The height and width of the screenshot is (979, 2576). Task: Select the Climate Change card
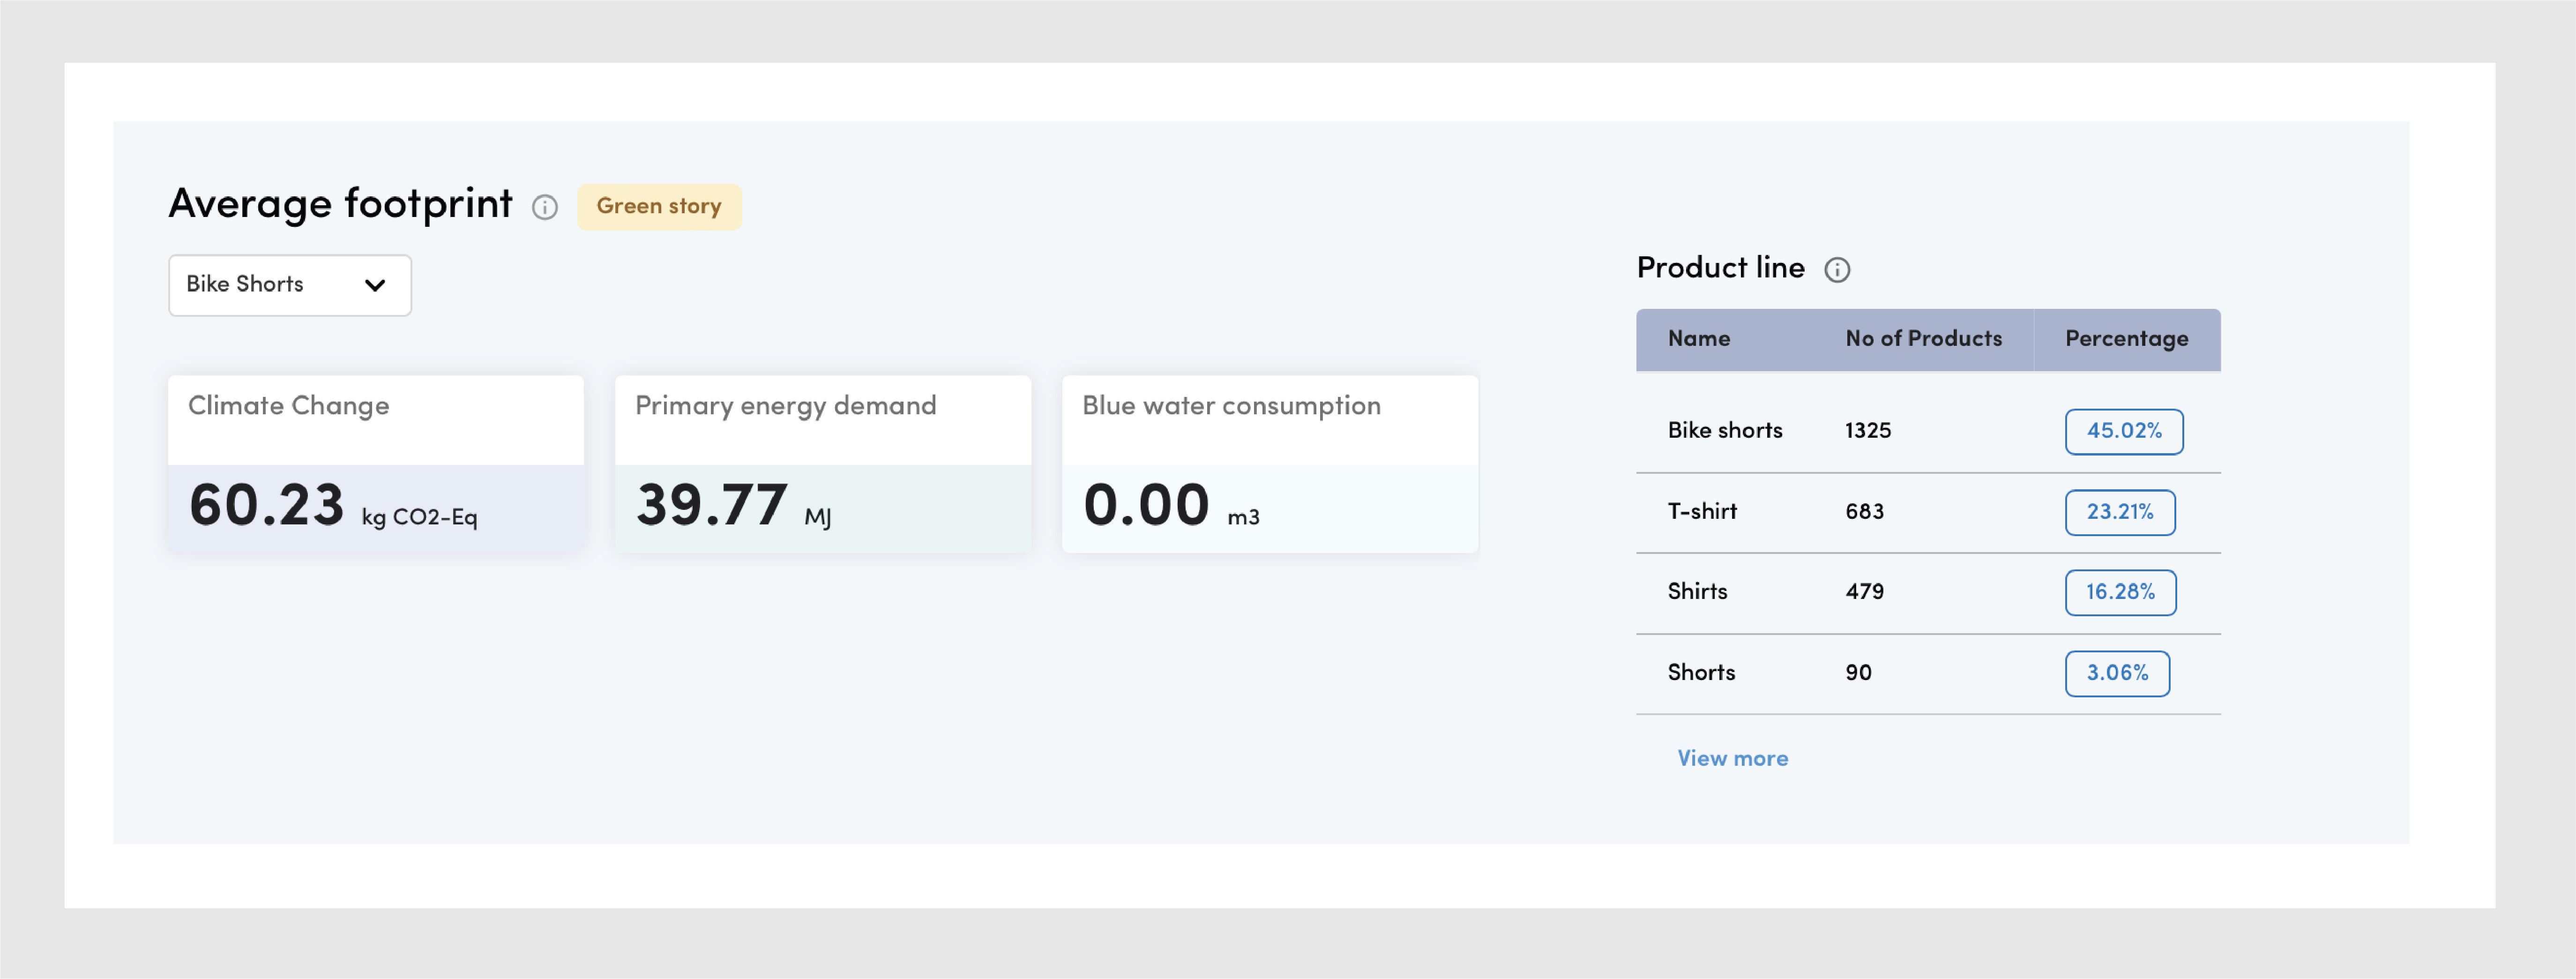[375, 463]
